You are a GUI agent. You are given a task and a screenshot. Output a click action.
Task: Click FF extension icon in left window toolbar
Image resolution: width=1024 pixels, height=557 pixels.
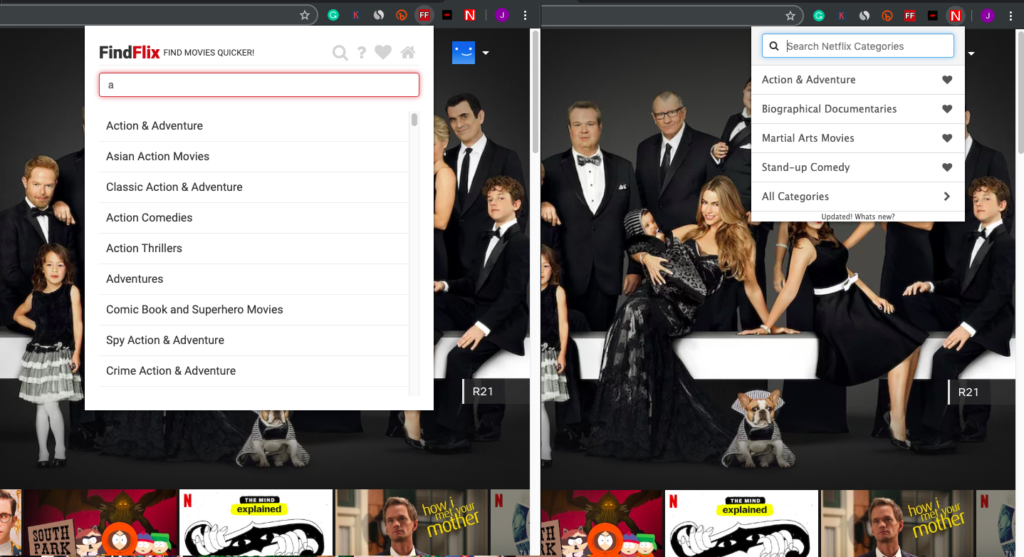tap(424, 15)
